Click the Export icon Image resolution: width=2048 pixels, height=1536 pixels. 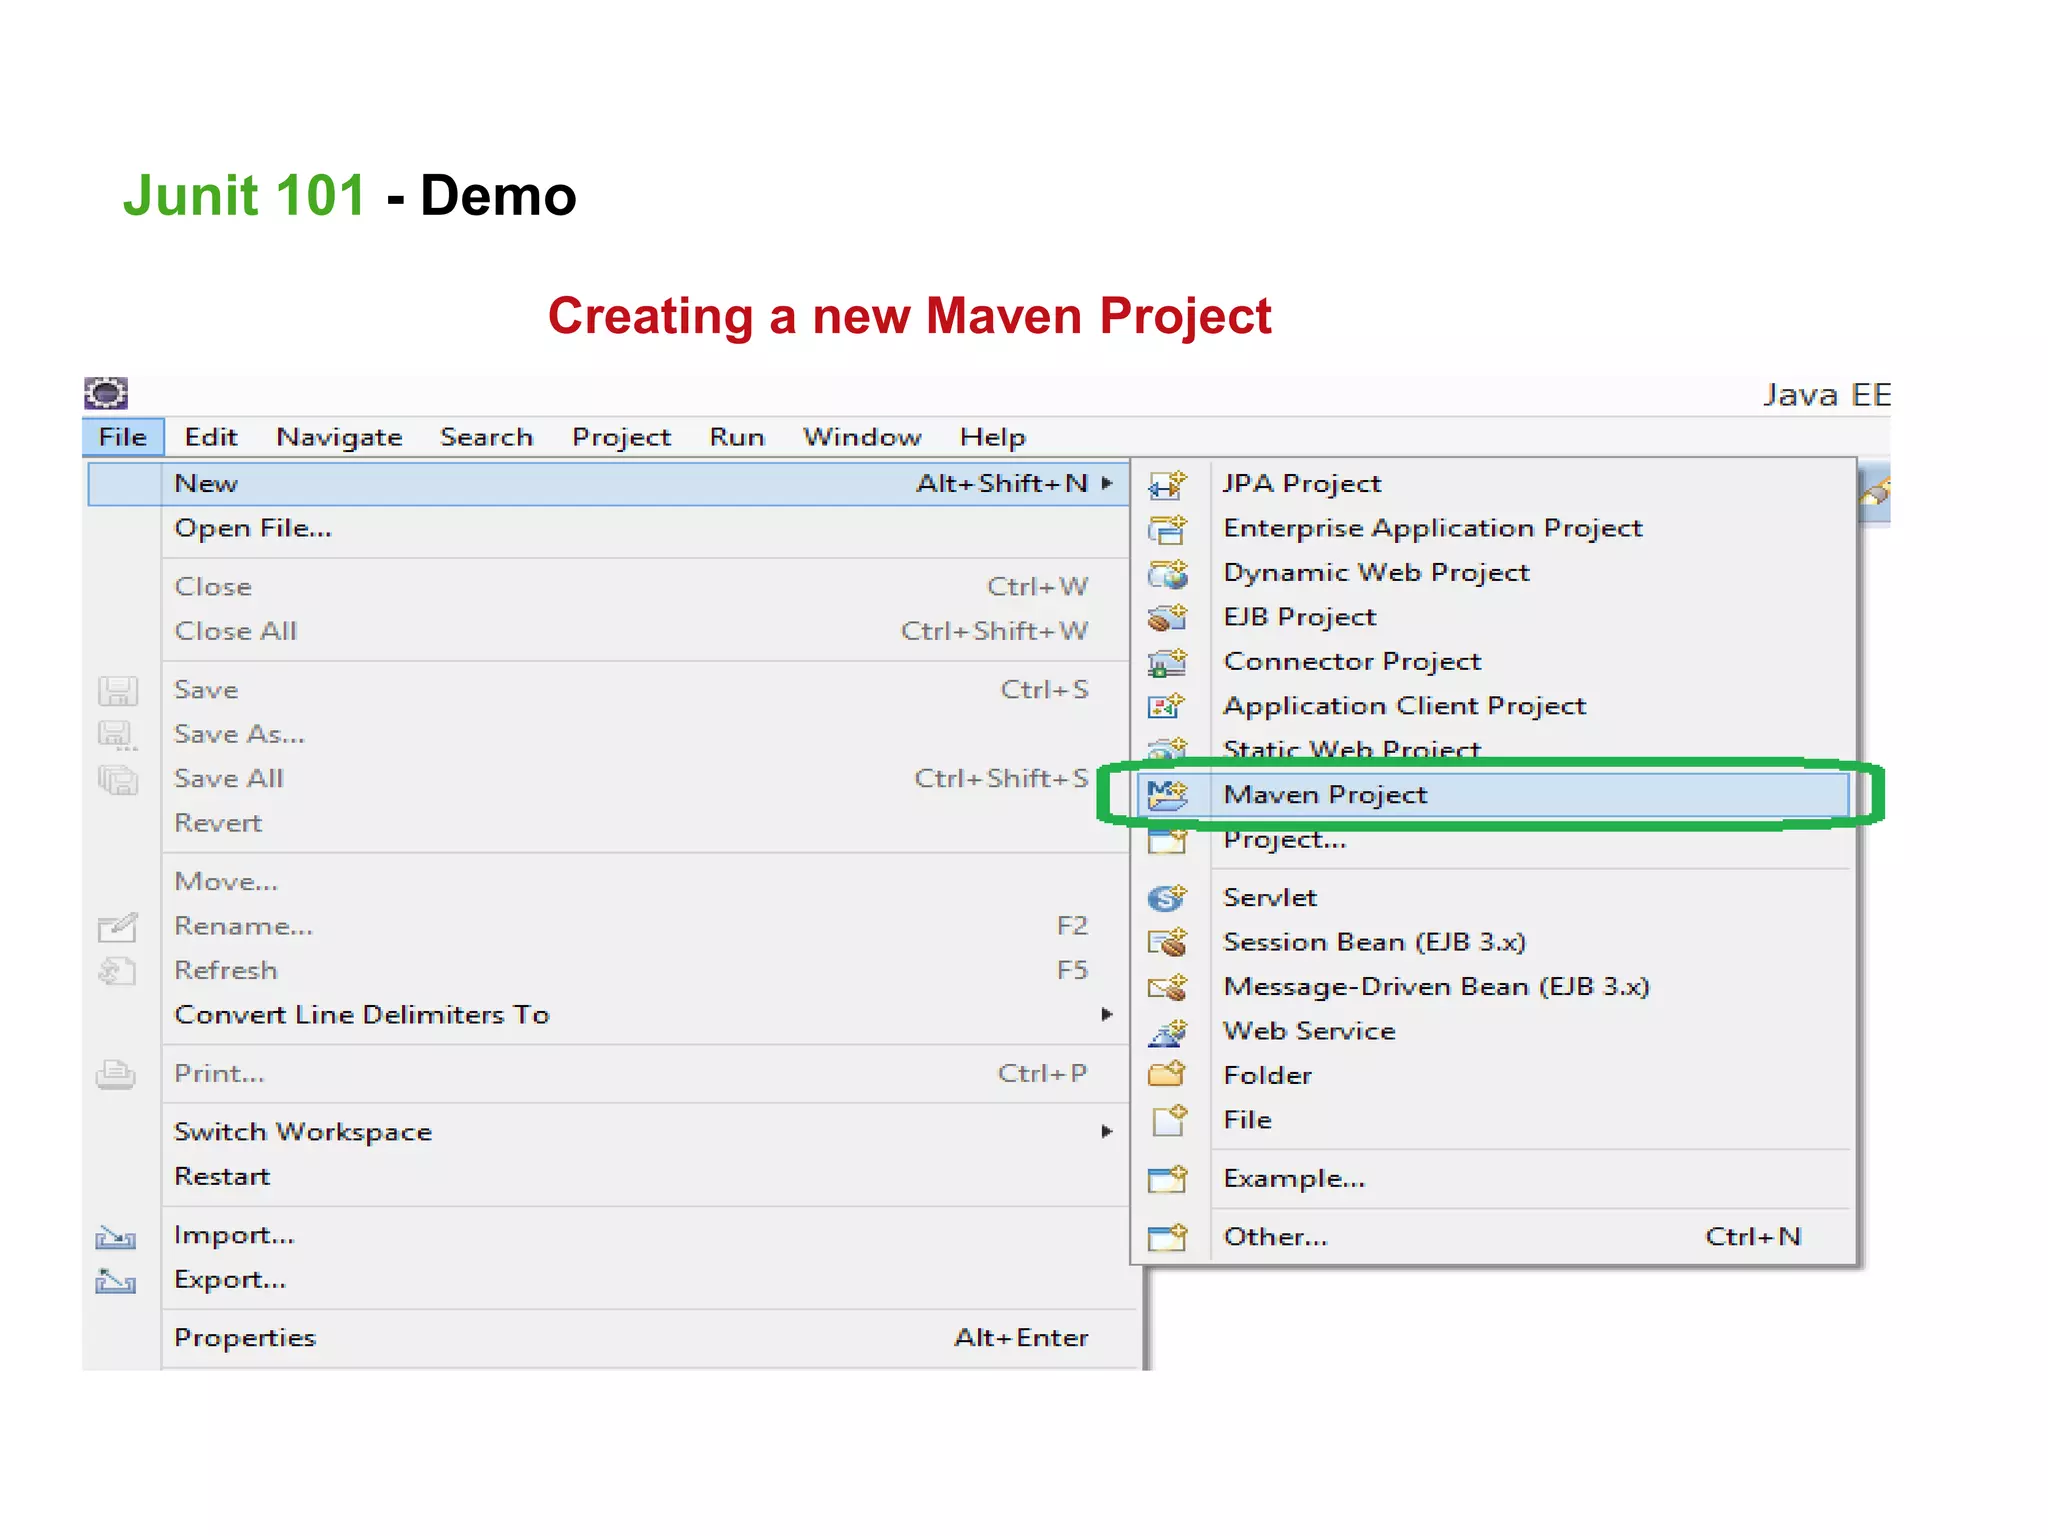pos(116,1281)
